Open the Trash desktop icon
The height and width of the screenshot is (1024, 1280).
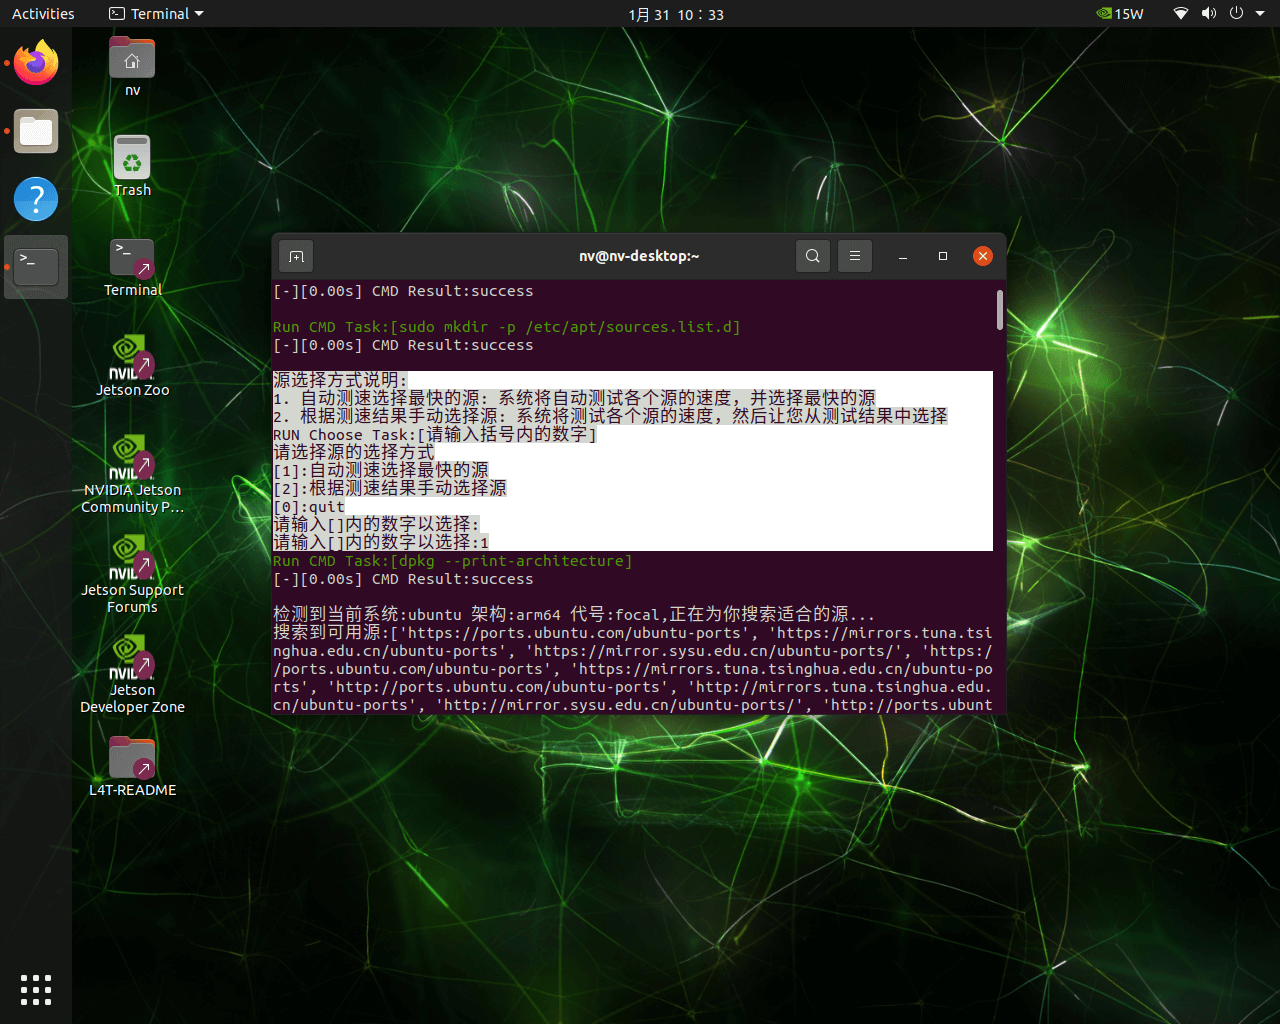pos(132,160)
